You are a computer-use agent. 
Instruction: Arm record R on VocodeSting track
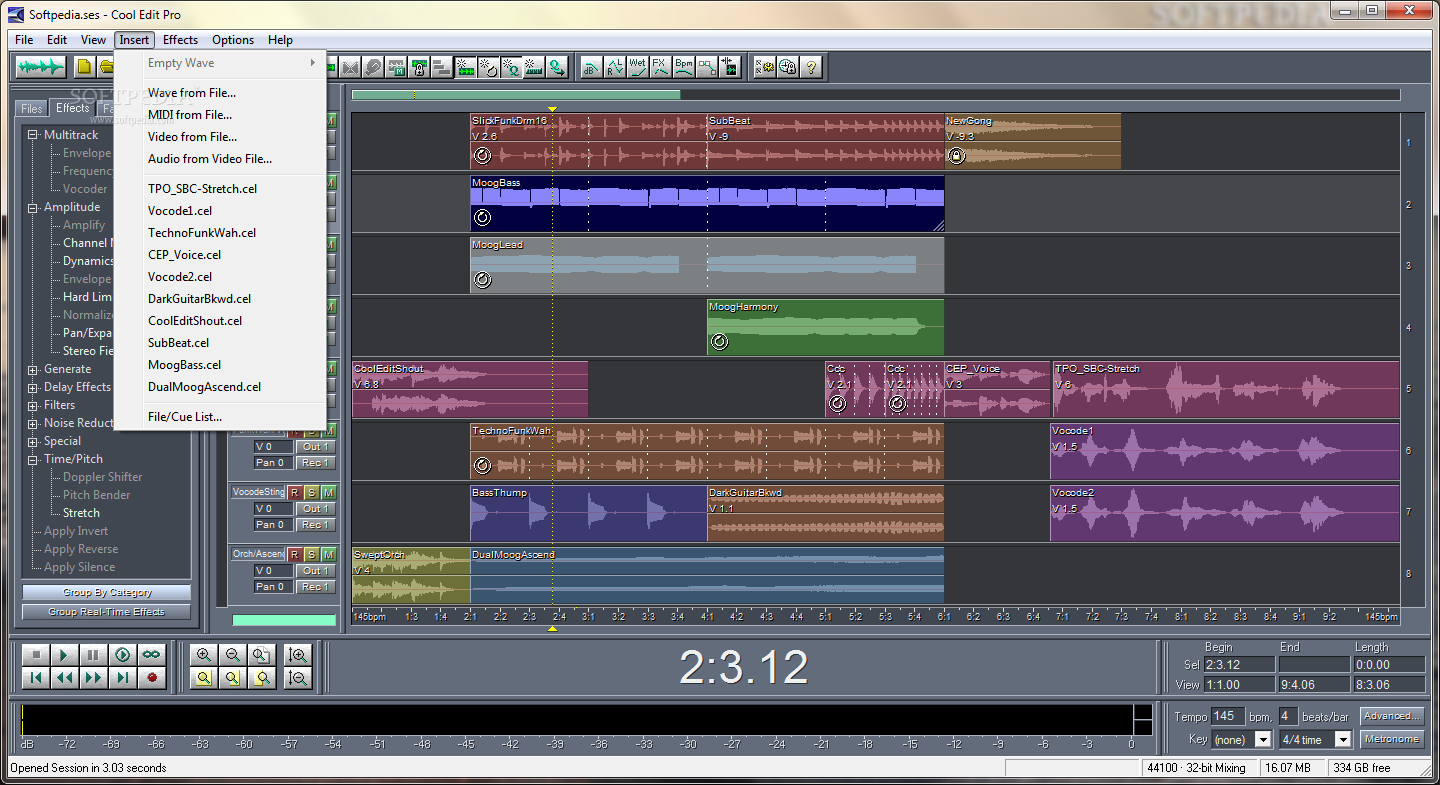click(294, 492)
